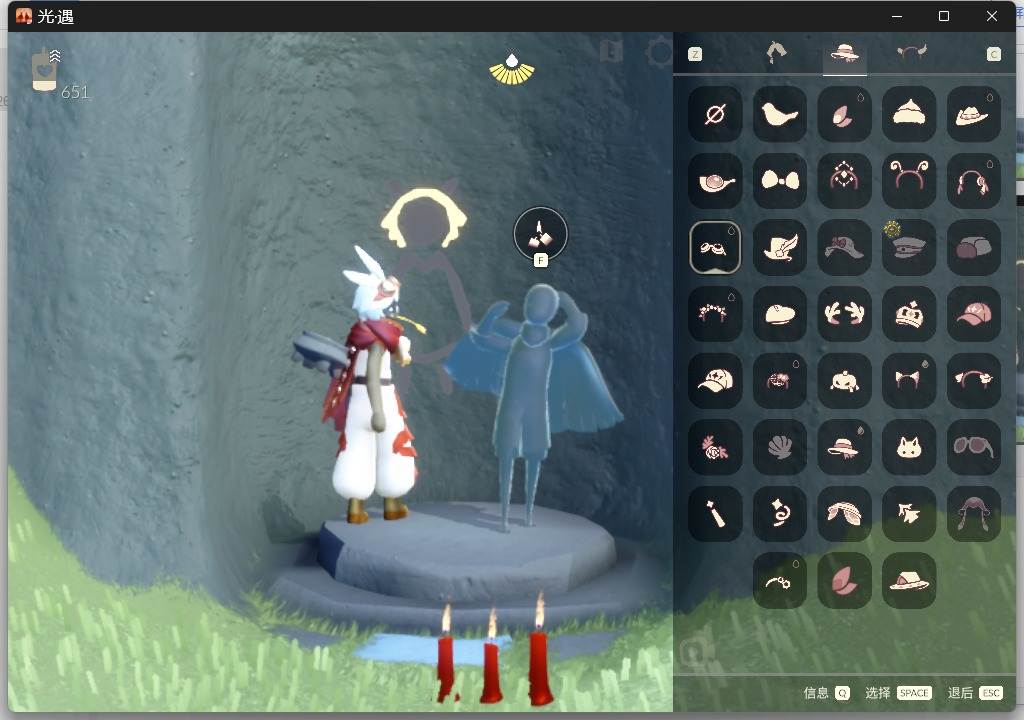The width and height of the screenshot is (1024, 720).
Task: Click the 退后 back ESC button
Action: point(975,693)
